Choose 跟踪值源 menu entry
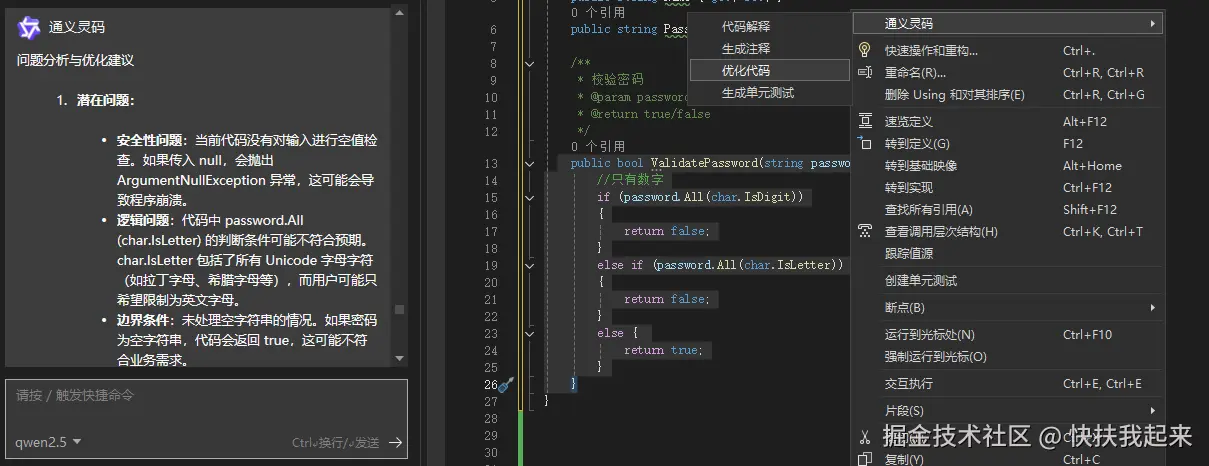1209x466 pixels. pos(1008,254)
